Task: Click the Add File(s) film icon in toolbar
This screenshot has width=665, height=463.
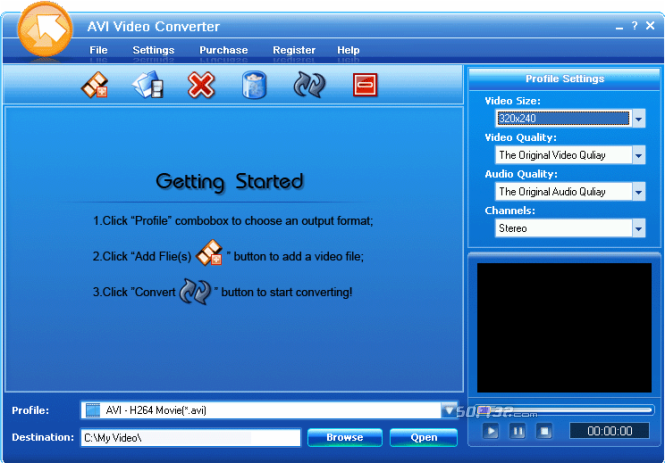Action: (x=95, y=85)
